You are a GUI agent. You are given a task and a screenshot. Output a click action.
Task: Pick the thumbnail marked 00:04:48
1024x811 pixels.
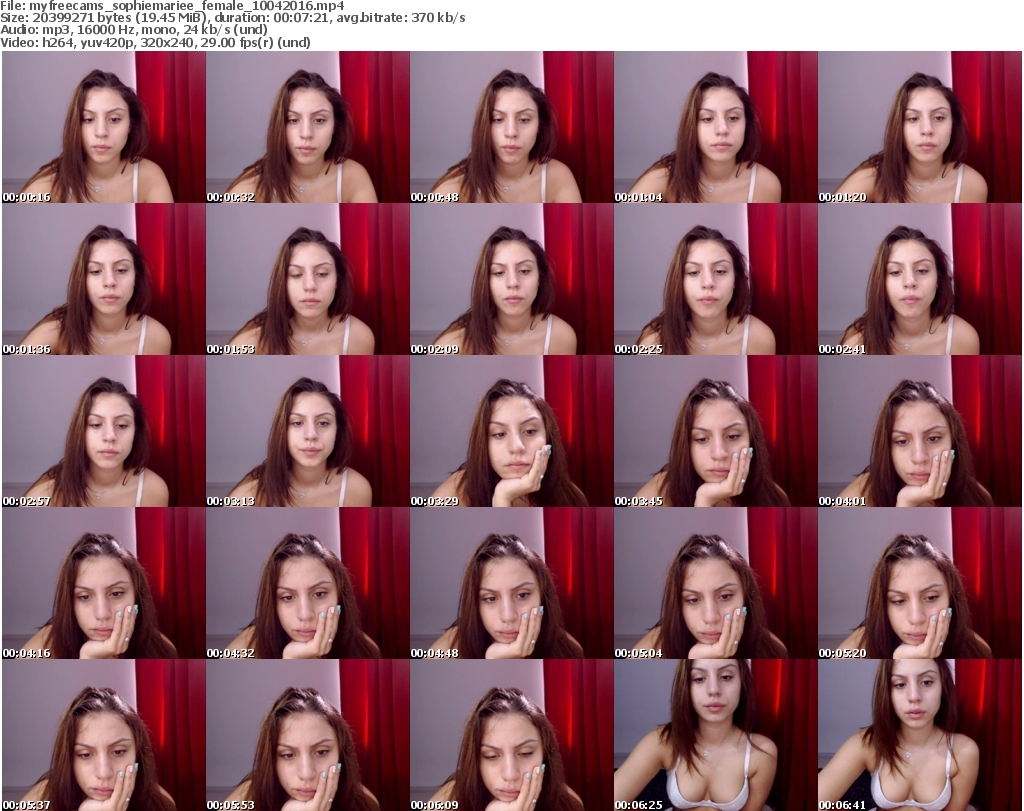pyautogui.click(x=512, y=583)
